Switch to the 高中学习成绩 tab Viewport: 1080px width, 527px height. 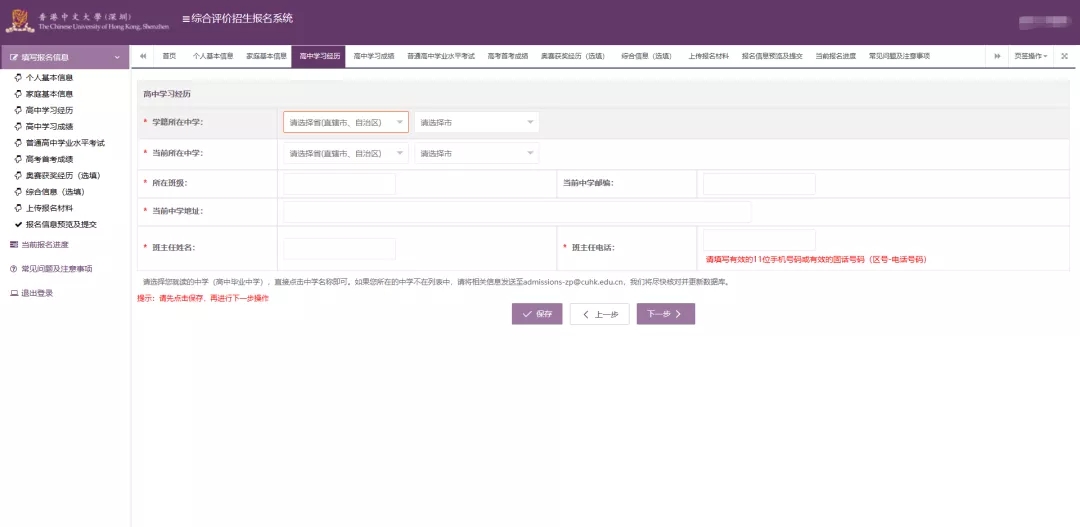pyautogui.click(x=374, y=56)
